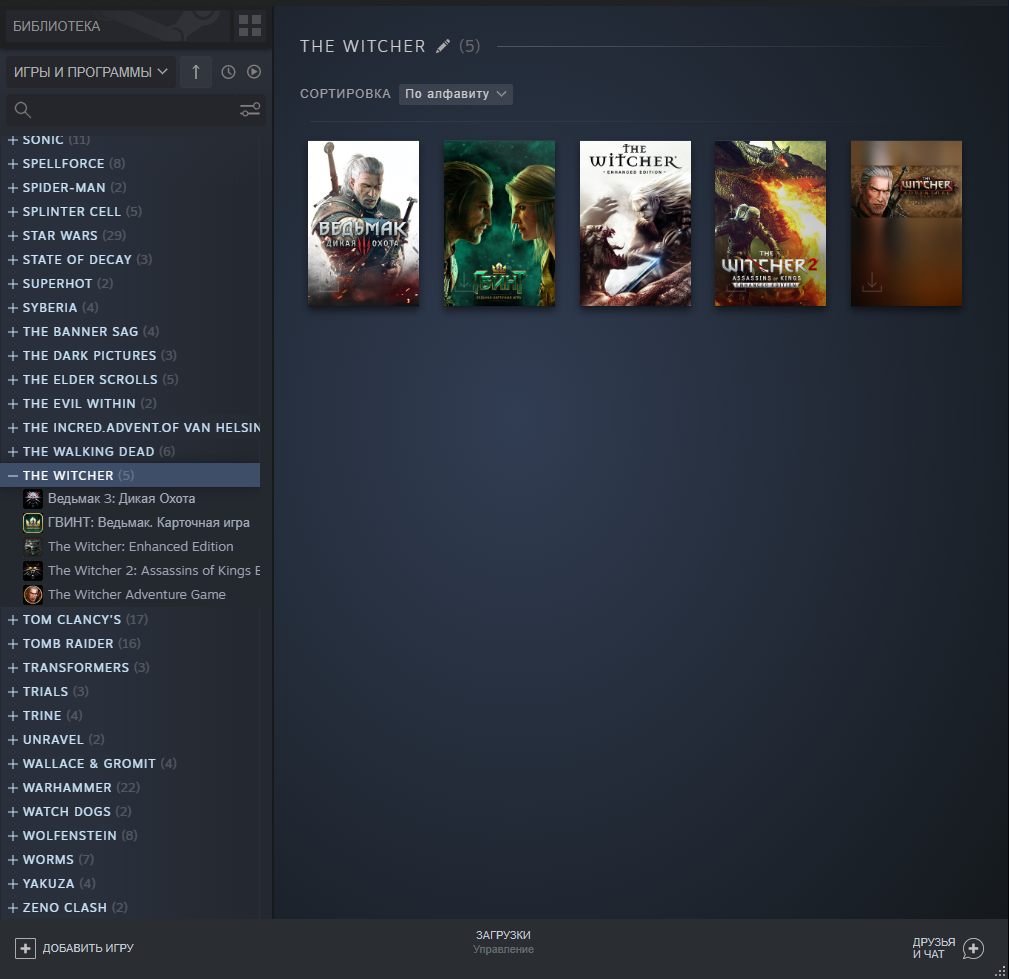Toggle the recent activity clock filter
Viewport: 1009px width, 979px height.
point(228,72)
